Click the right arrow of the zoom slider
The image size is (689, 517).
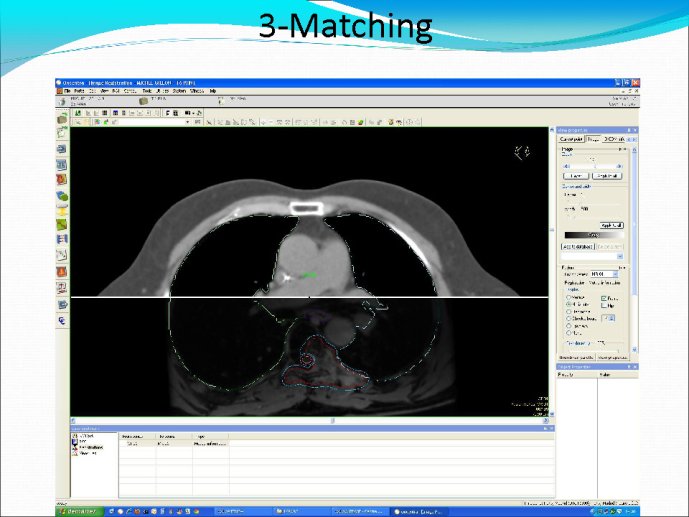click(620, 166)
